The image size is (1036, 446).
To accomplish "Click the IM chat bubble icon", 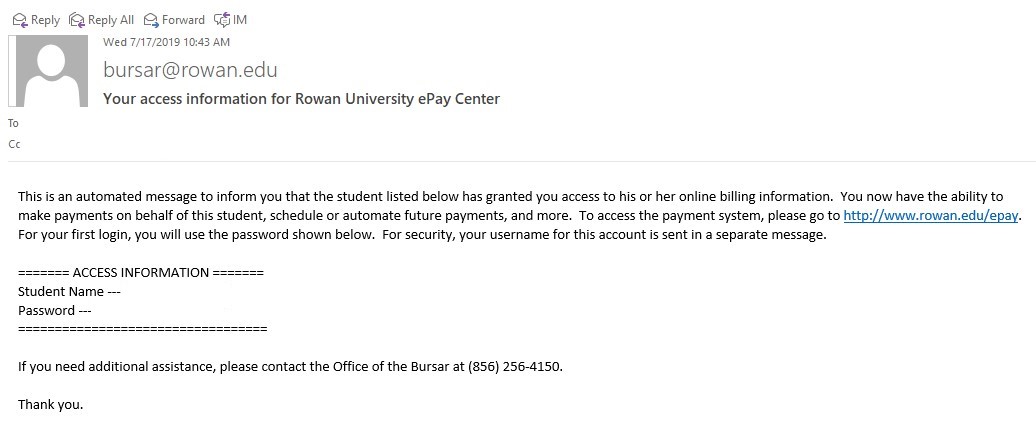I will click(222, 19).
